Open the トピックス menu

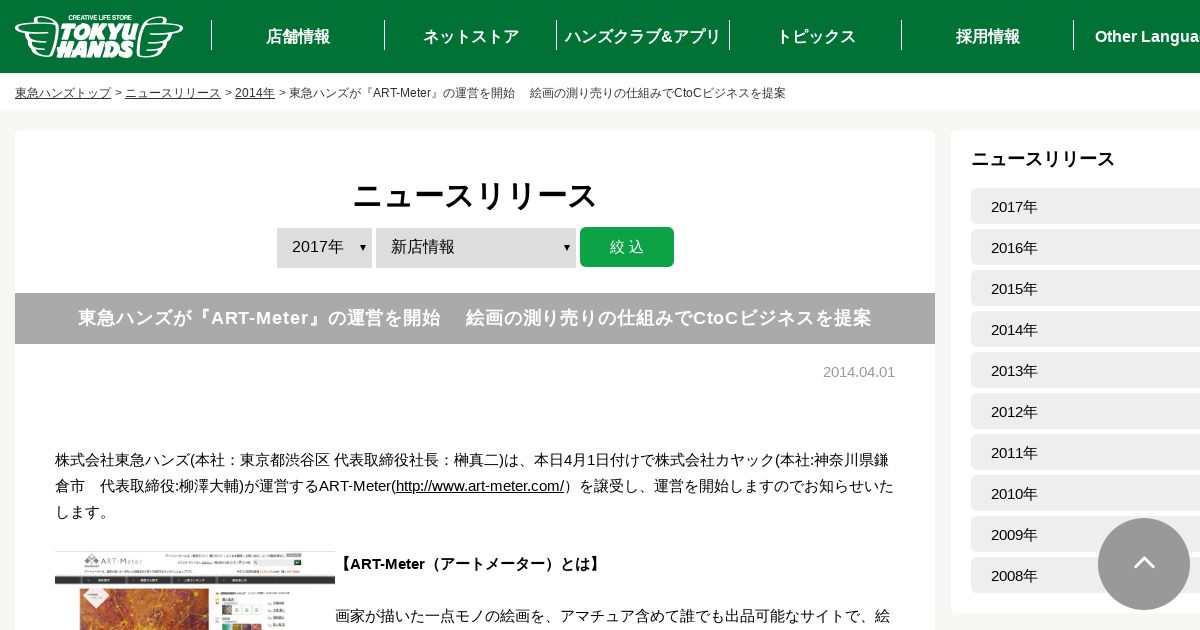(x=815, y=36)
